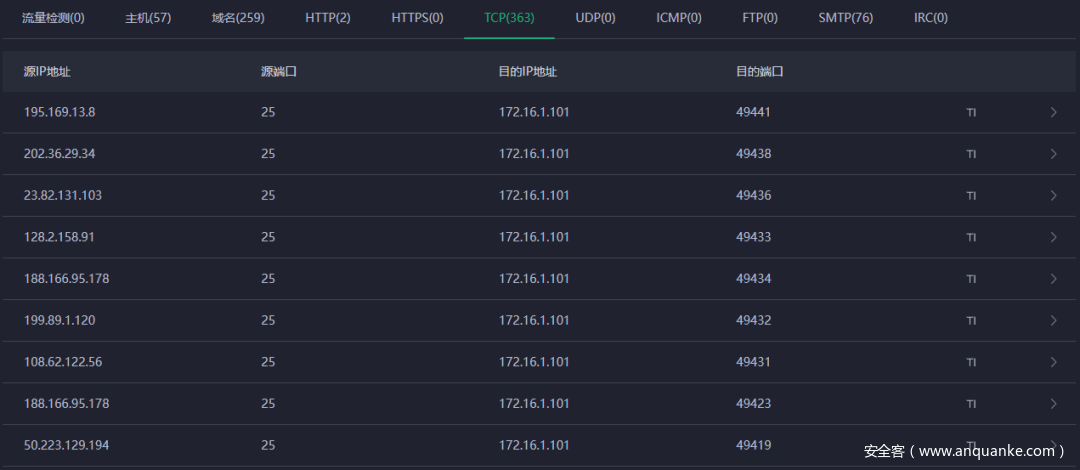Click TI icon in the 108.62.122.56 row
Image resolution: width=1080 pixels, height=470 pixels.
(x=971, y=363)
